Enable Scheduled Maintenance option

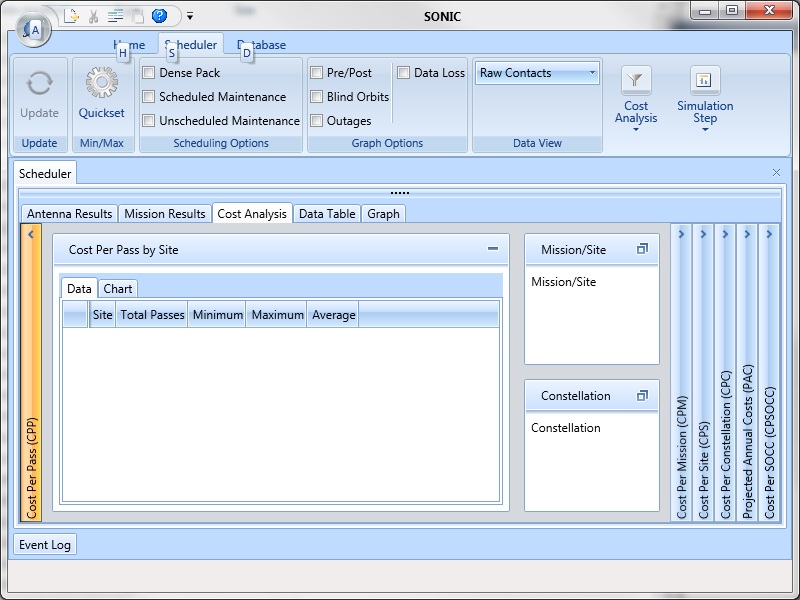[x=148, y=96]
